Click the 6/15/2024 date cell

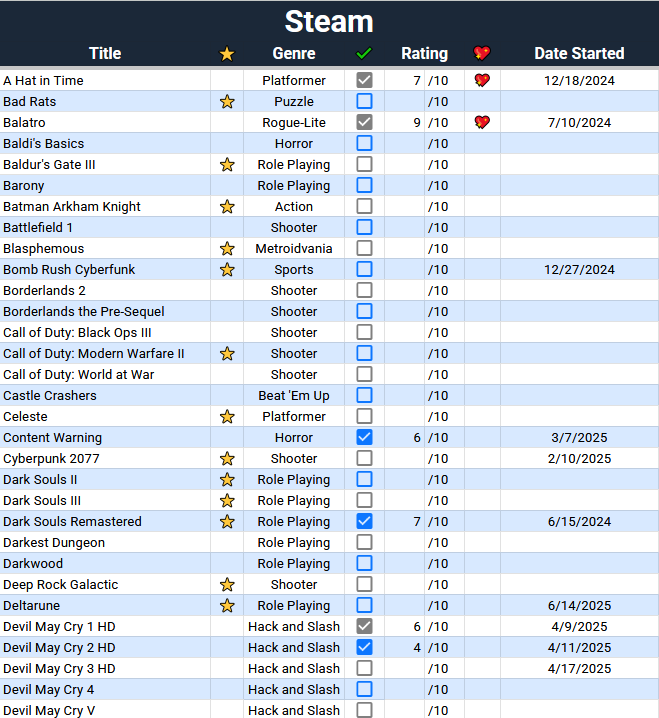(579, 522)
